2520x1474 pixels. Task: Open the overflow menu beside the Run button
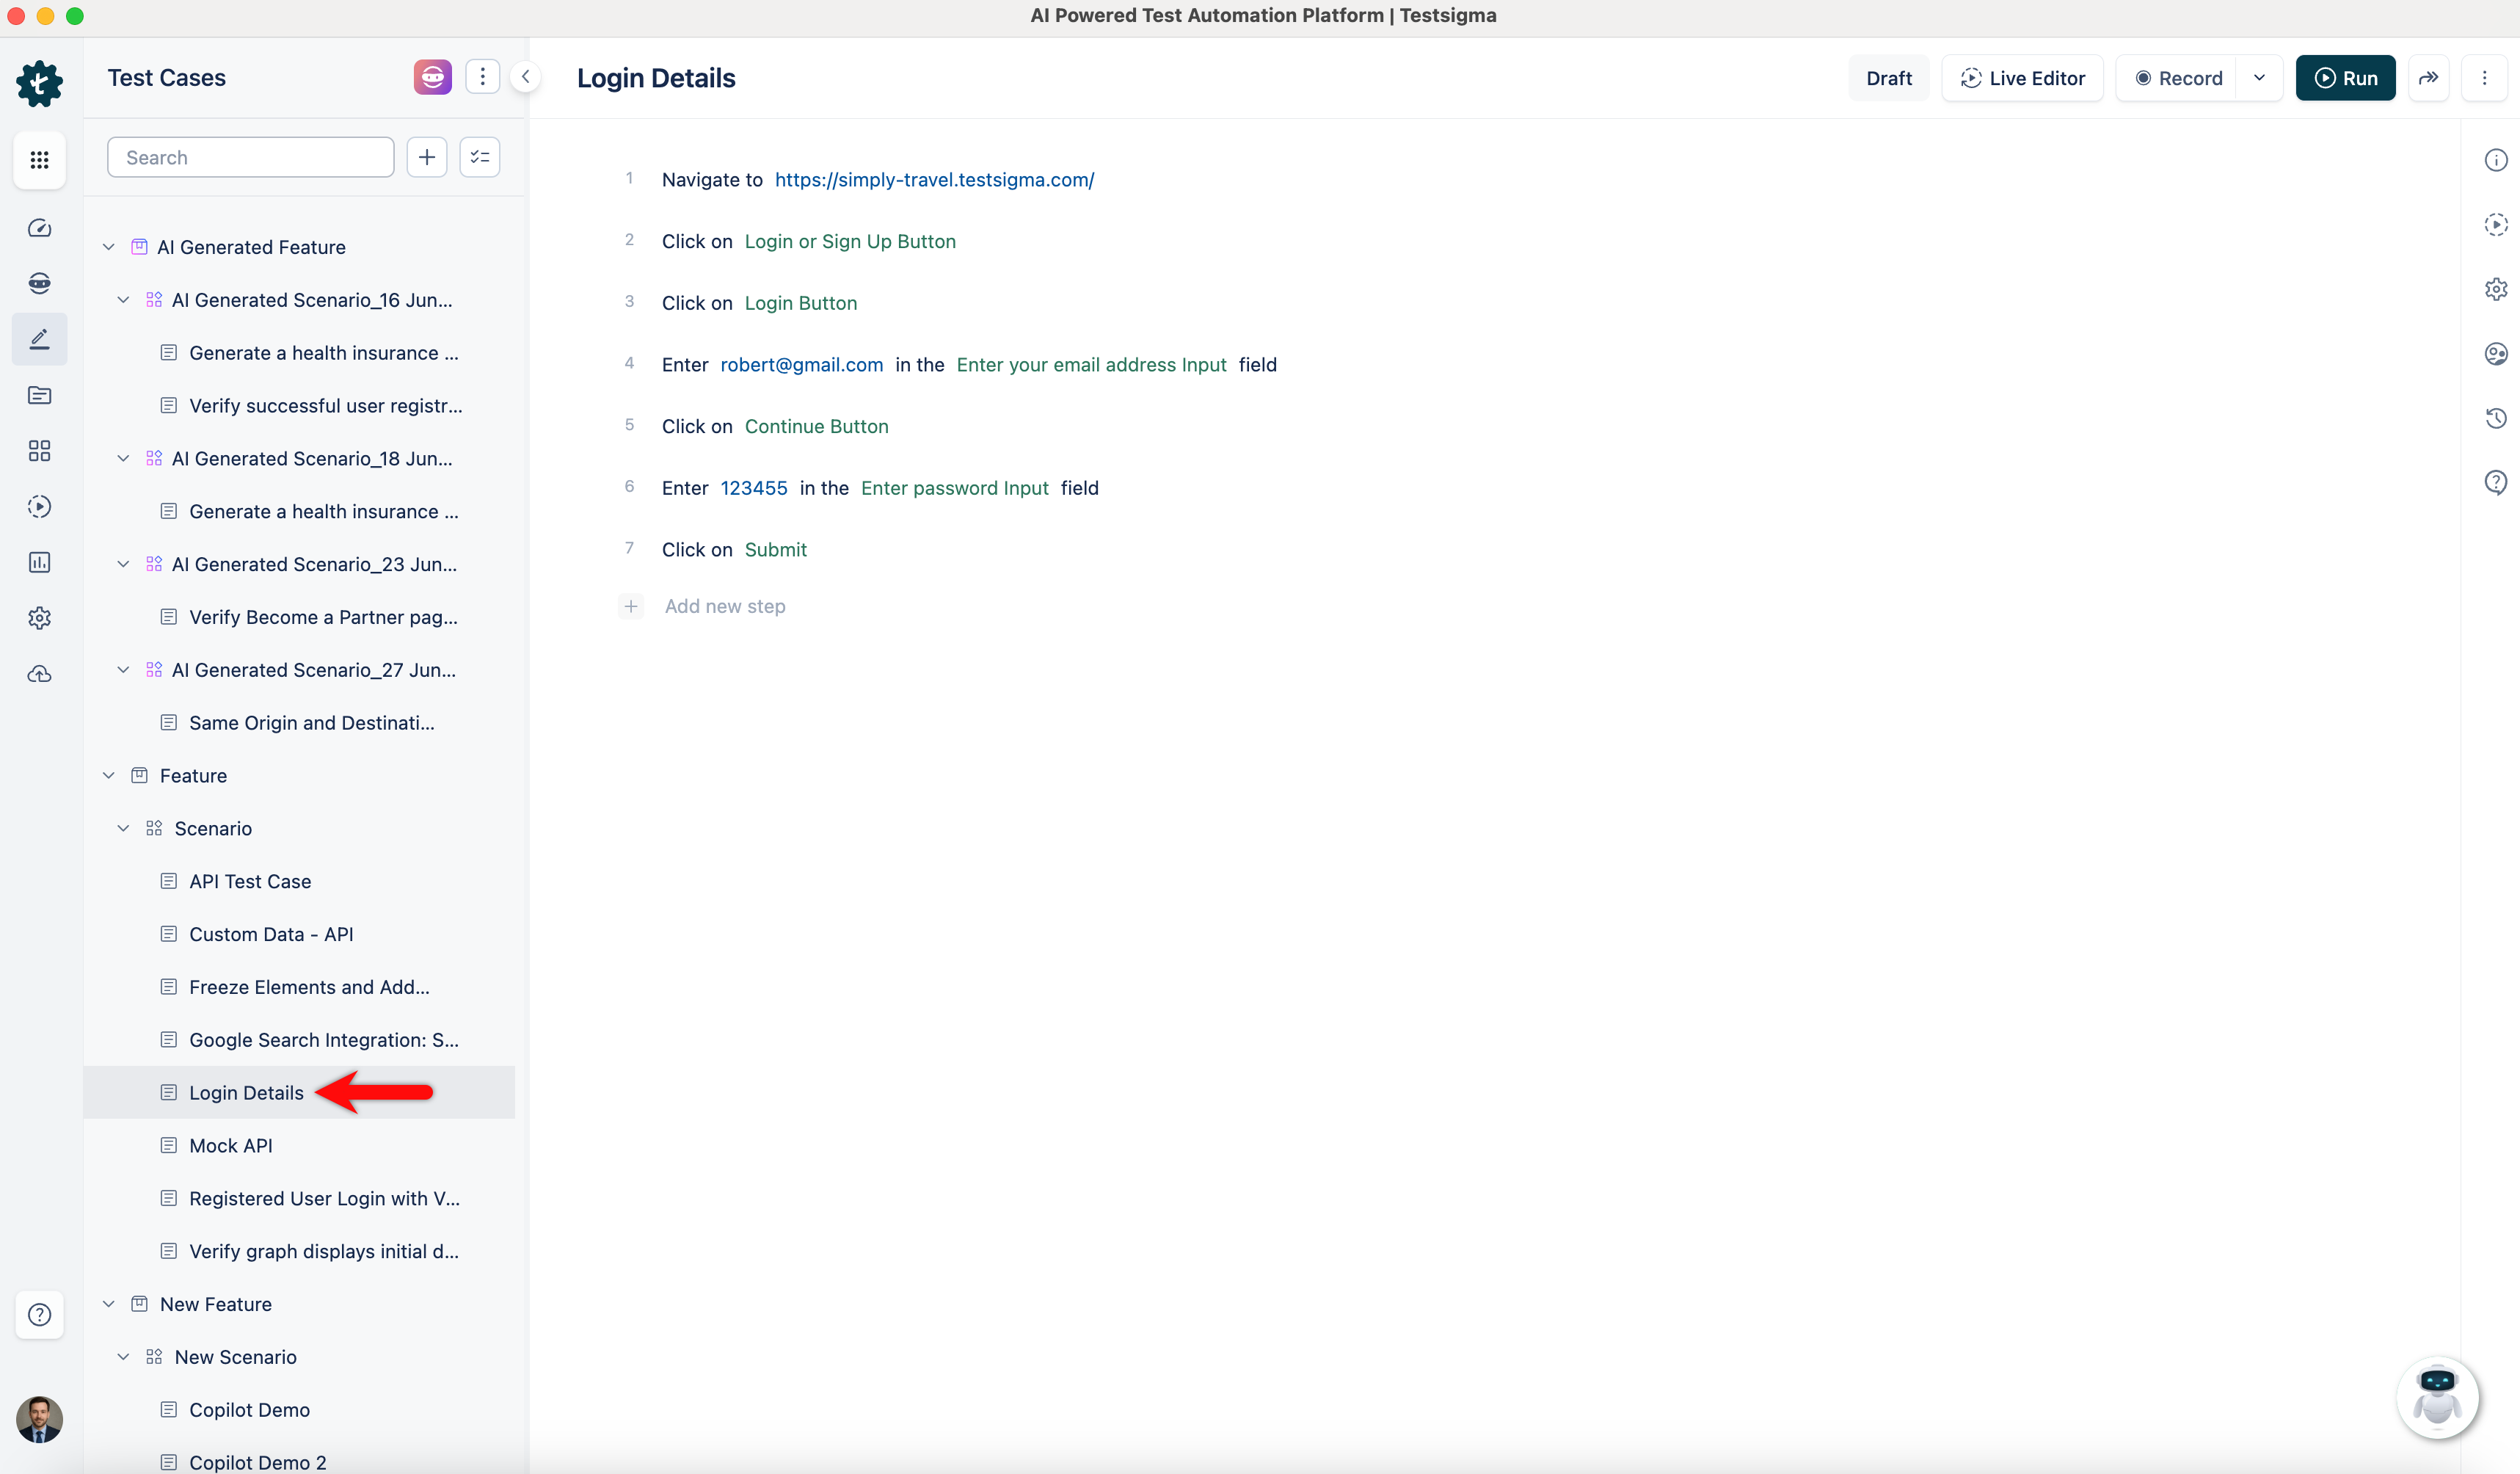[x=2485, y=77]
